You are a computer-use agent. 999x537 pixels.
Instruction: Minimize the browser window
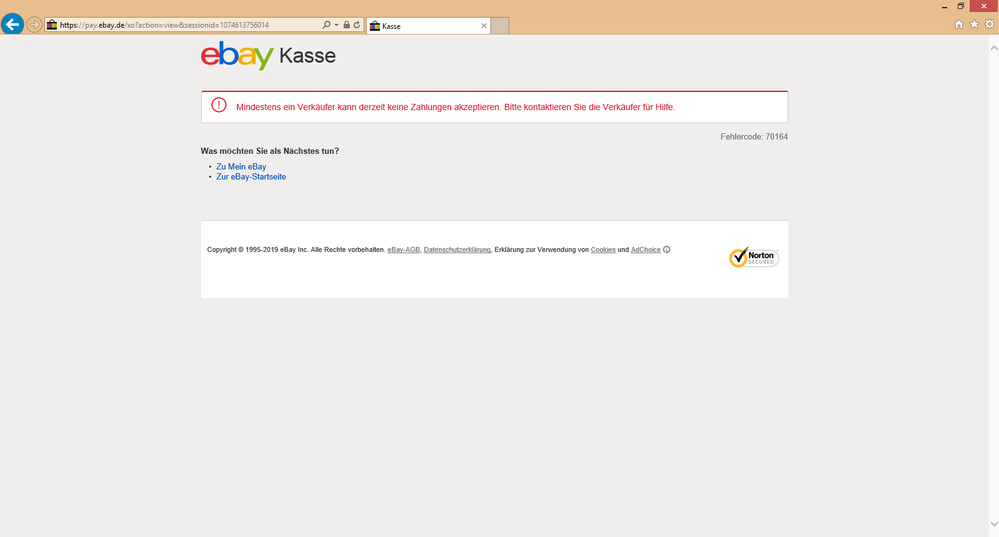pos(944,6)
